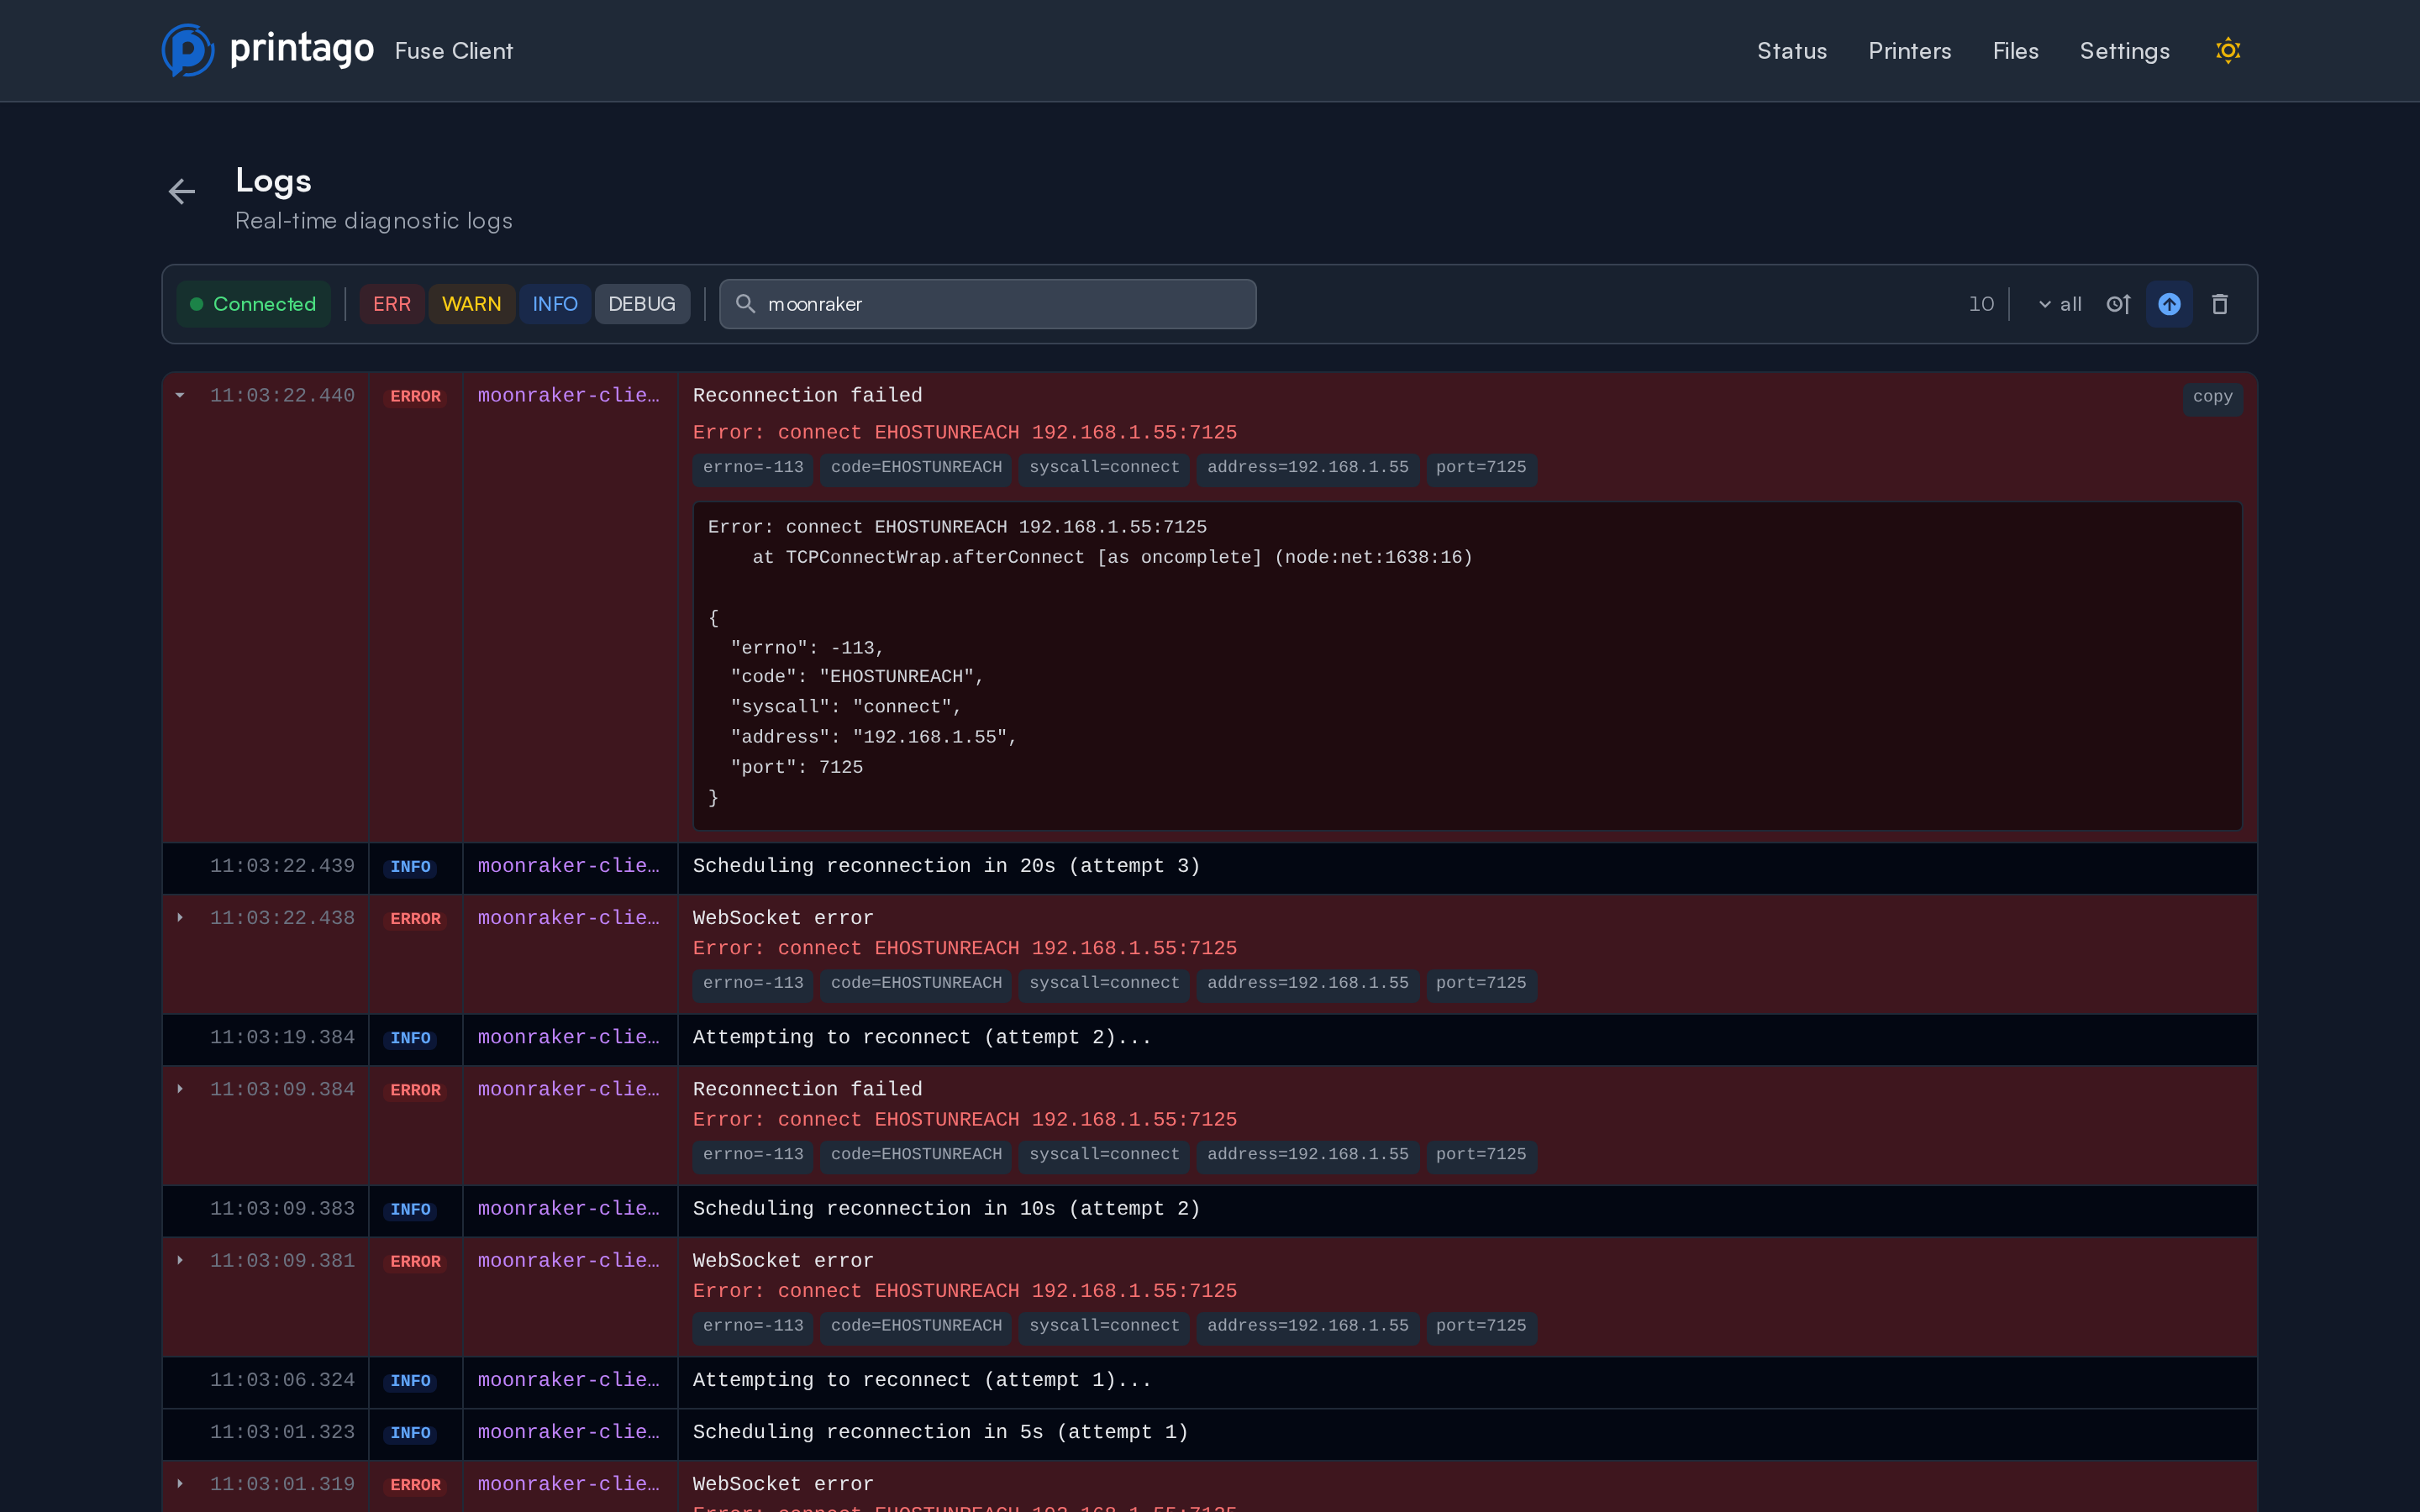2420x1512 pixels.
Task: Open the Printers page
Action: pyautogui.click(x=1909, y=51)
